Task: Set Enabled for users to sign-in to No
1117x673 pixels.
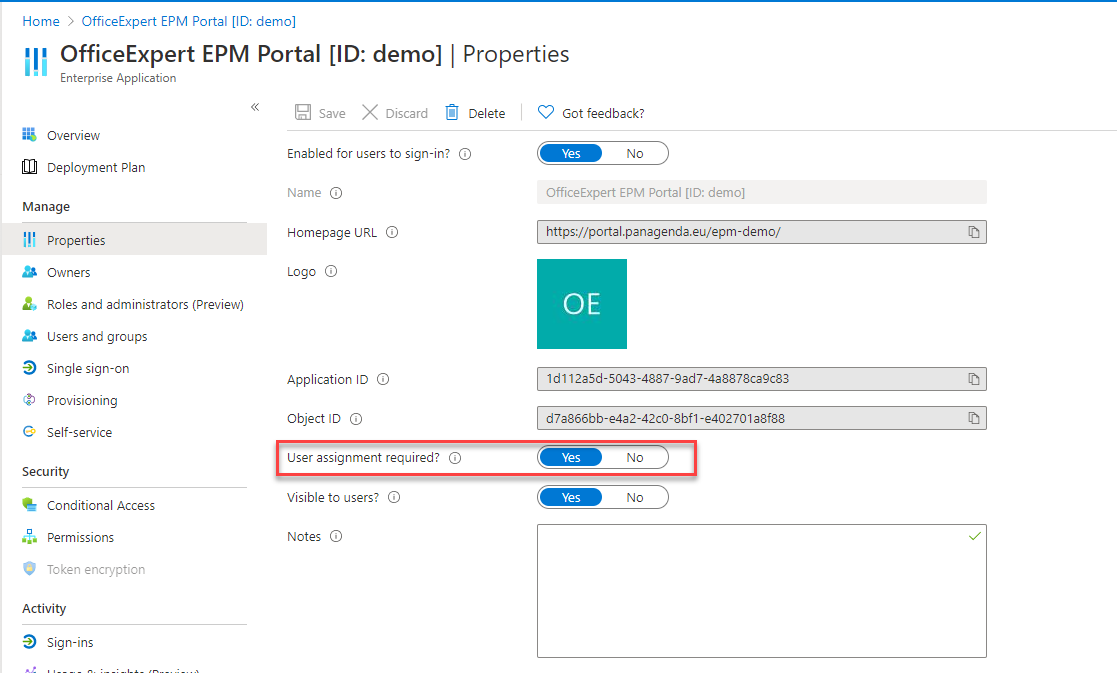Action: [635, 154]
